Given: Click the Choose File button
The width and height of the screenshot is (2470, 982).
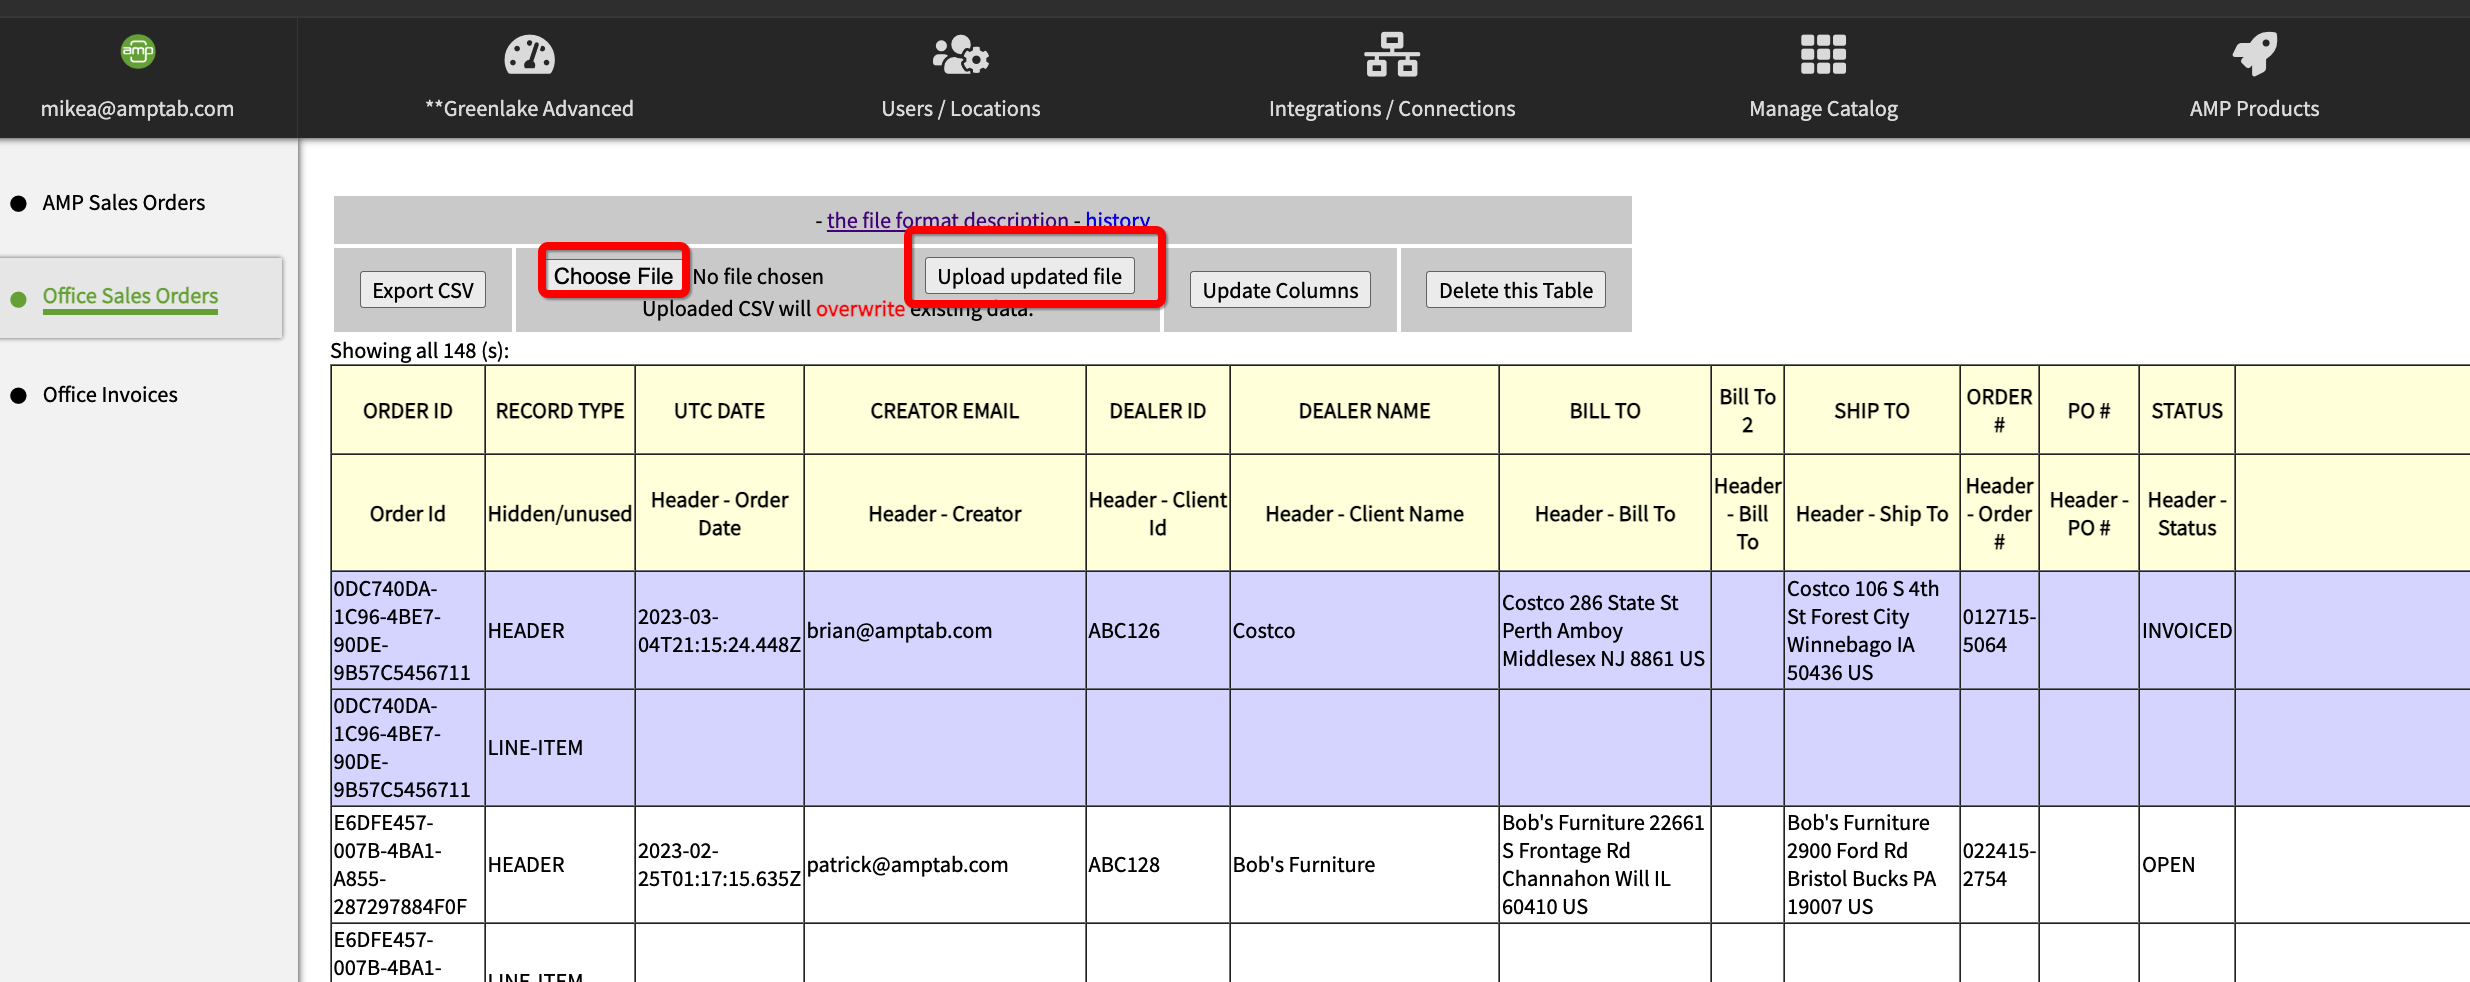Looking at the screenshot, I should [x=613, y=276].
